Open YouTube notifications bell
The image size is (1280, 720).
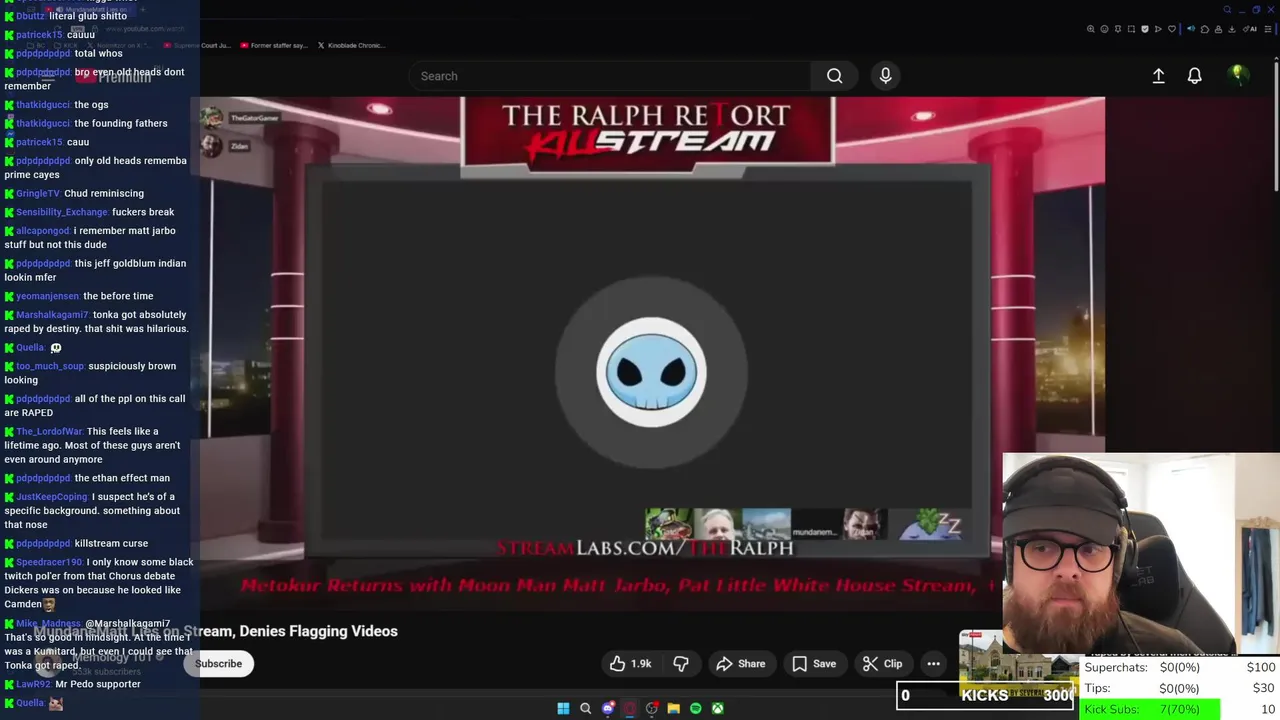[x=1194, y=76]
